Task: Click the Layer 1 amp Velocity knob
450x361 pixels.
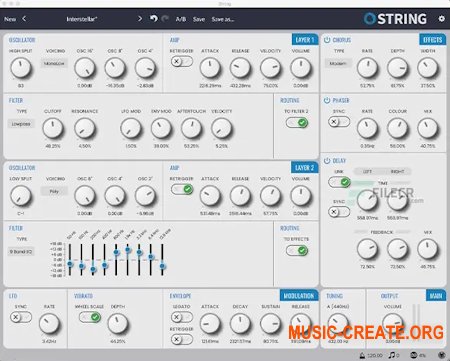Action: click(270, 68)
